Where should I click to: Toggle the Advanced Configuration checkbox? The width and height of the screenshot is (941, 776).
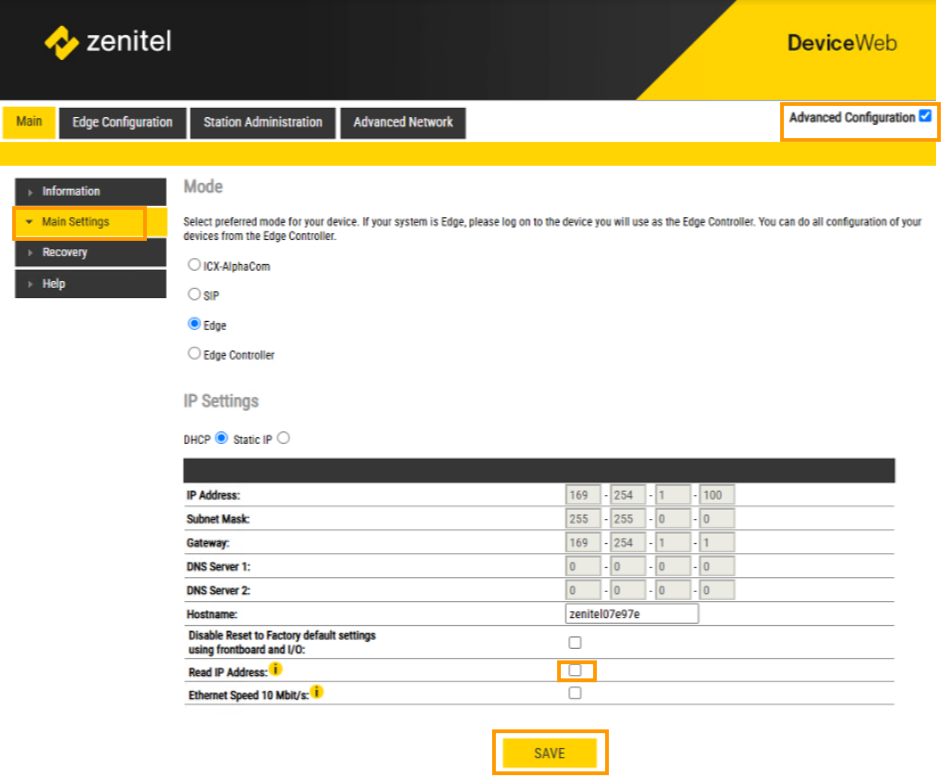(925, 116)
